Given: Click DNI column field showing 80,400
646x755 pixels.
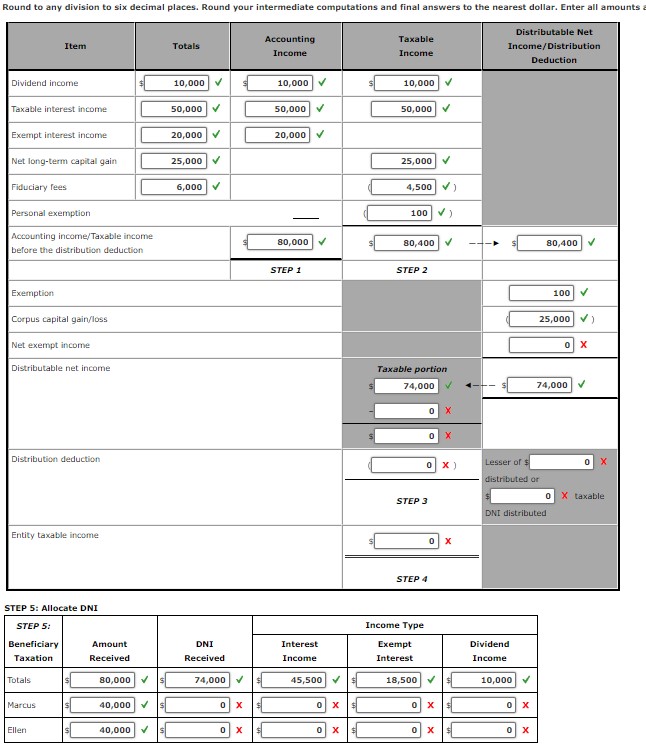Looking at the screenshot, I should tap(549, 243).
